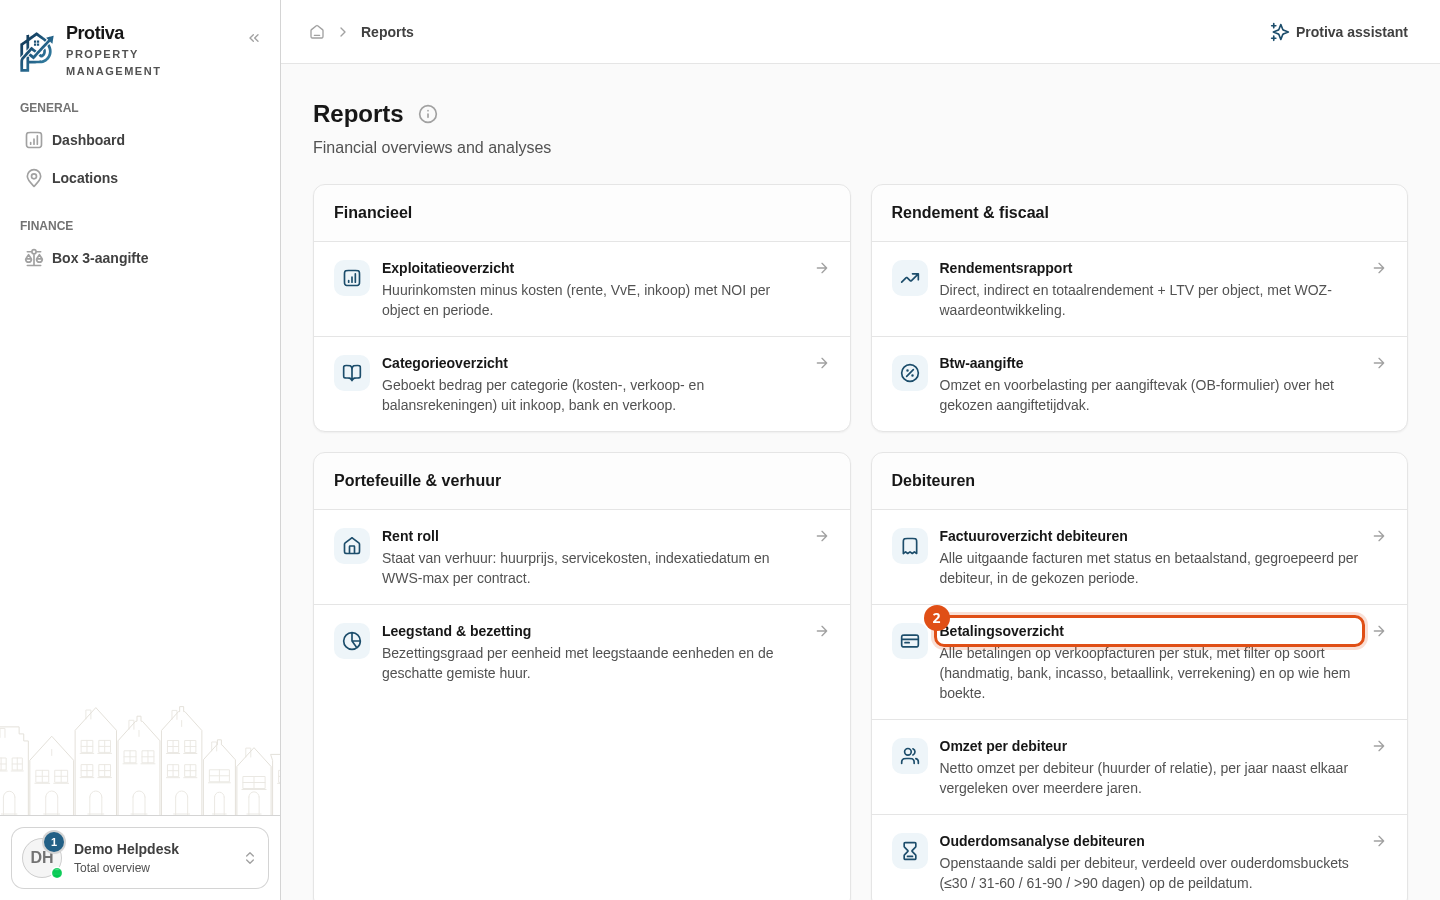The height and width of the screenshot is (900, 1440).
Task: Open Box 3-aangifte in the sidebar
Action: tap(140, 258)
